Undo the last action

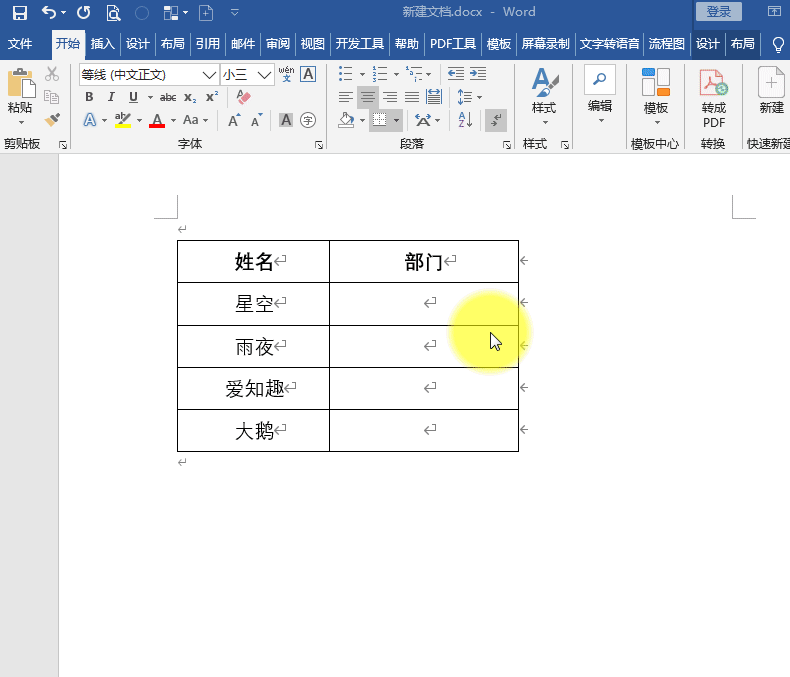point(48,12)
